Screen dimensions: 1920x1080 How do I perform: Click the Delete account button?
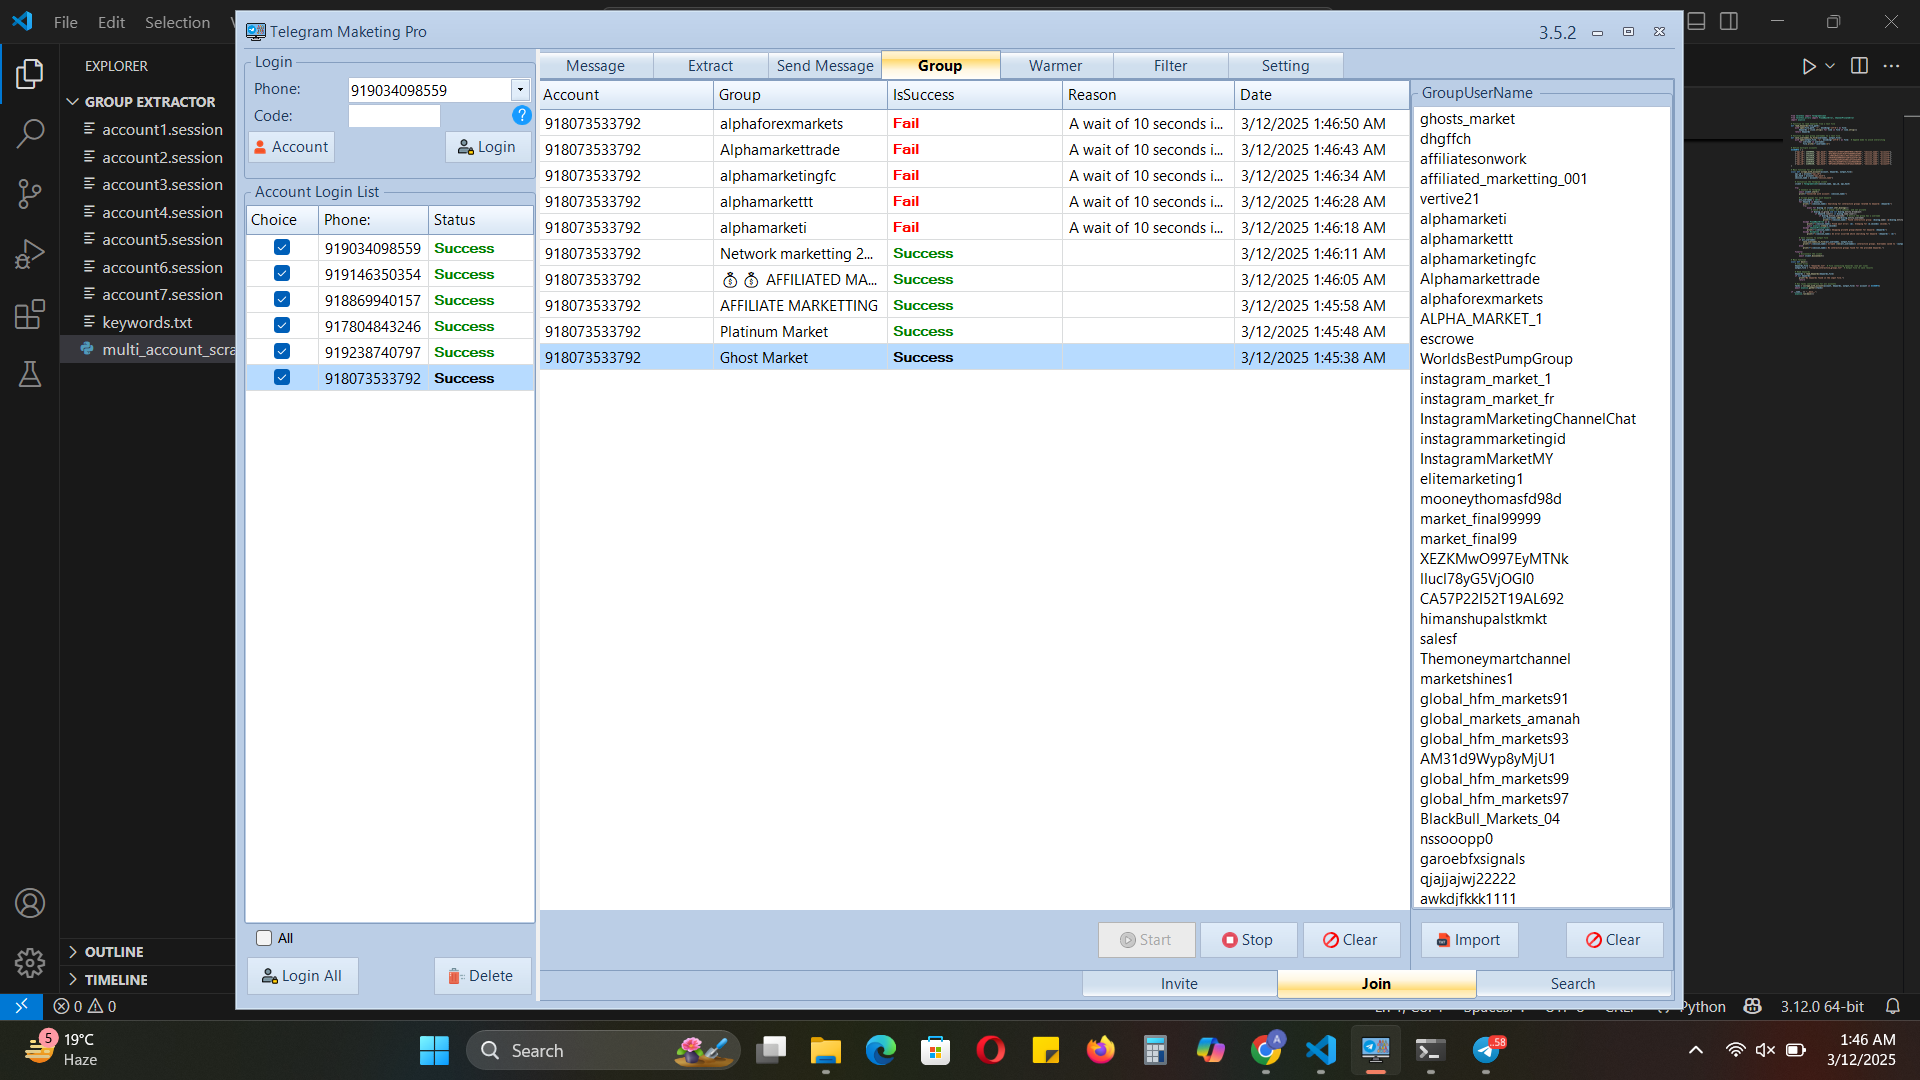482,976
